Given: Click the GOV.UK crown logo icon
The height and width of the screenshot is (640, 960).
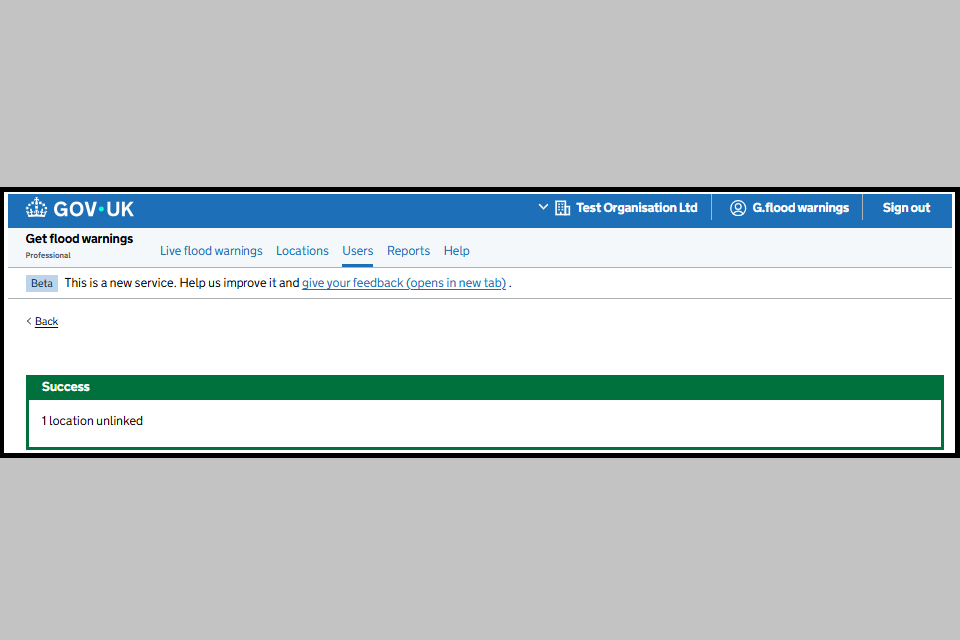Looking at the screenshot, I should point(36,208).
